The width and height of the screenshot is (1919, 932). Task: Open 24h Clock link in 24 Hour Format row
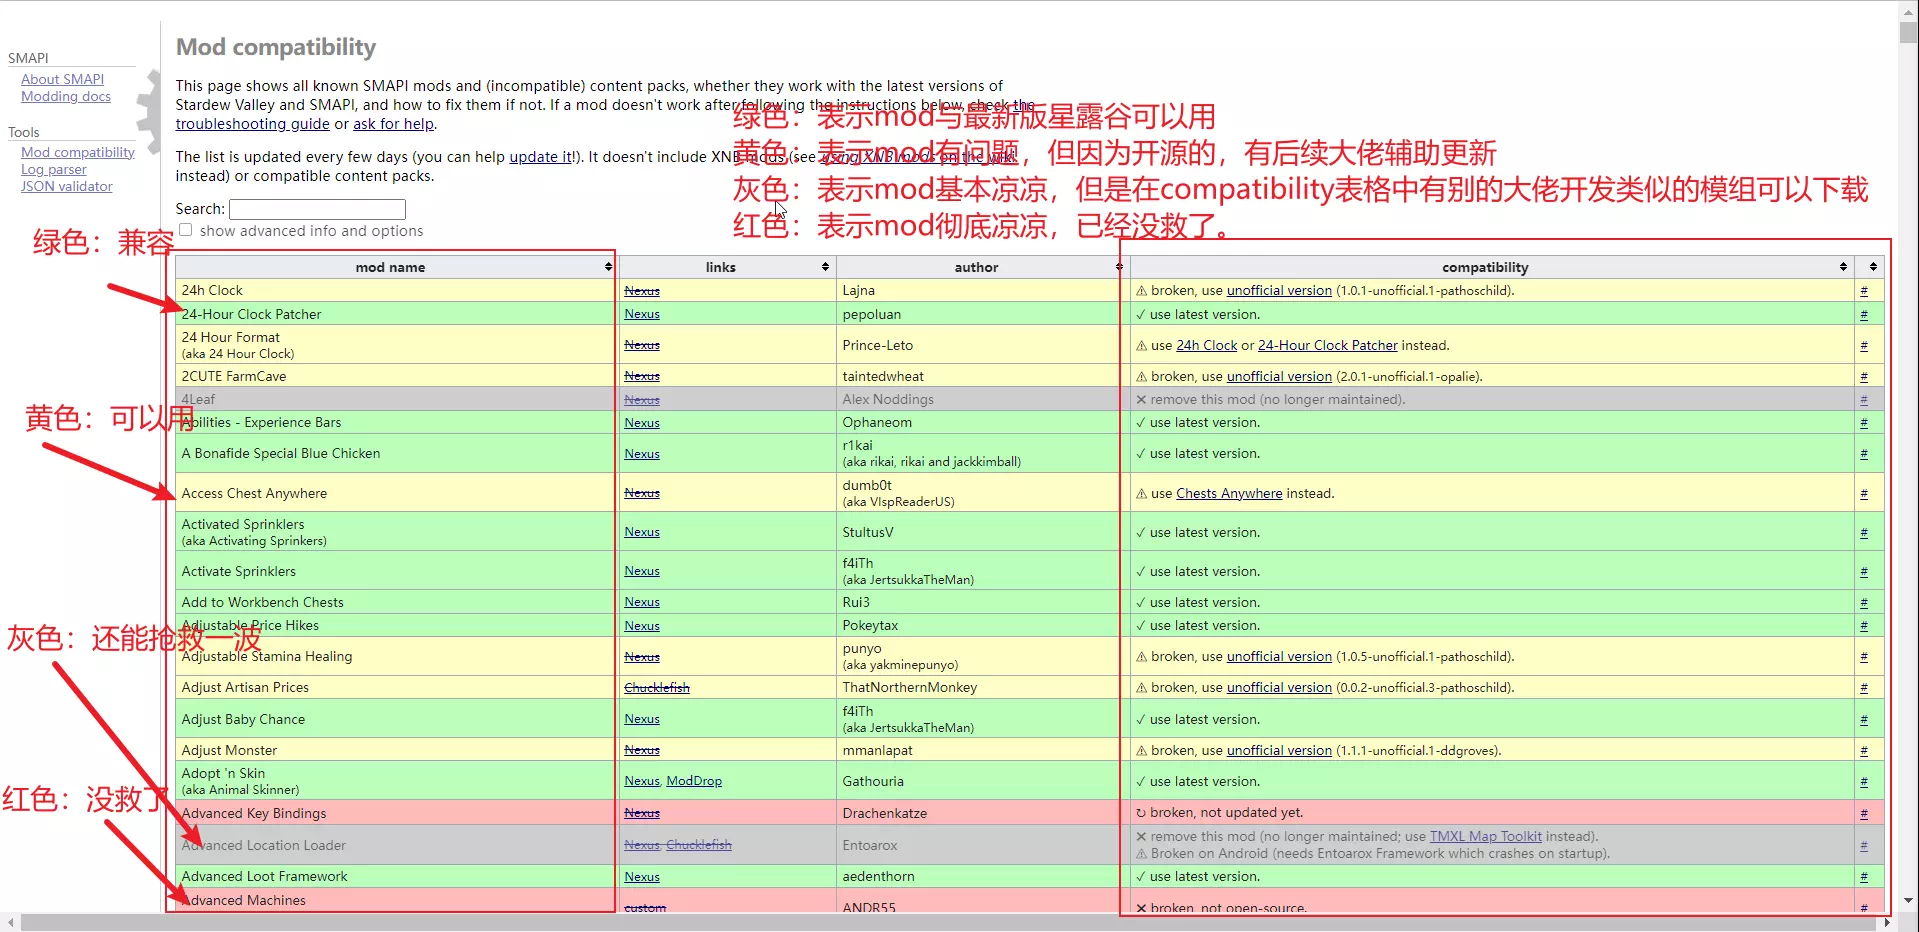[1207, 346]
